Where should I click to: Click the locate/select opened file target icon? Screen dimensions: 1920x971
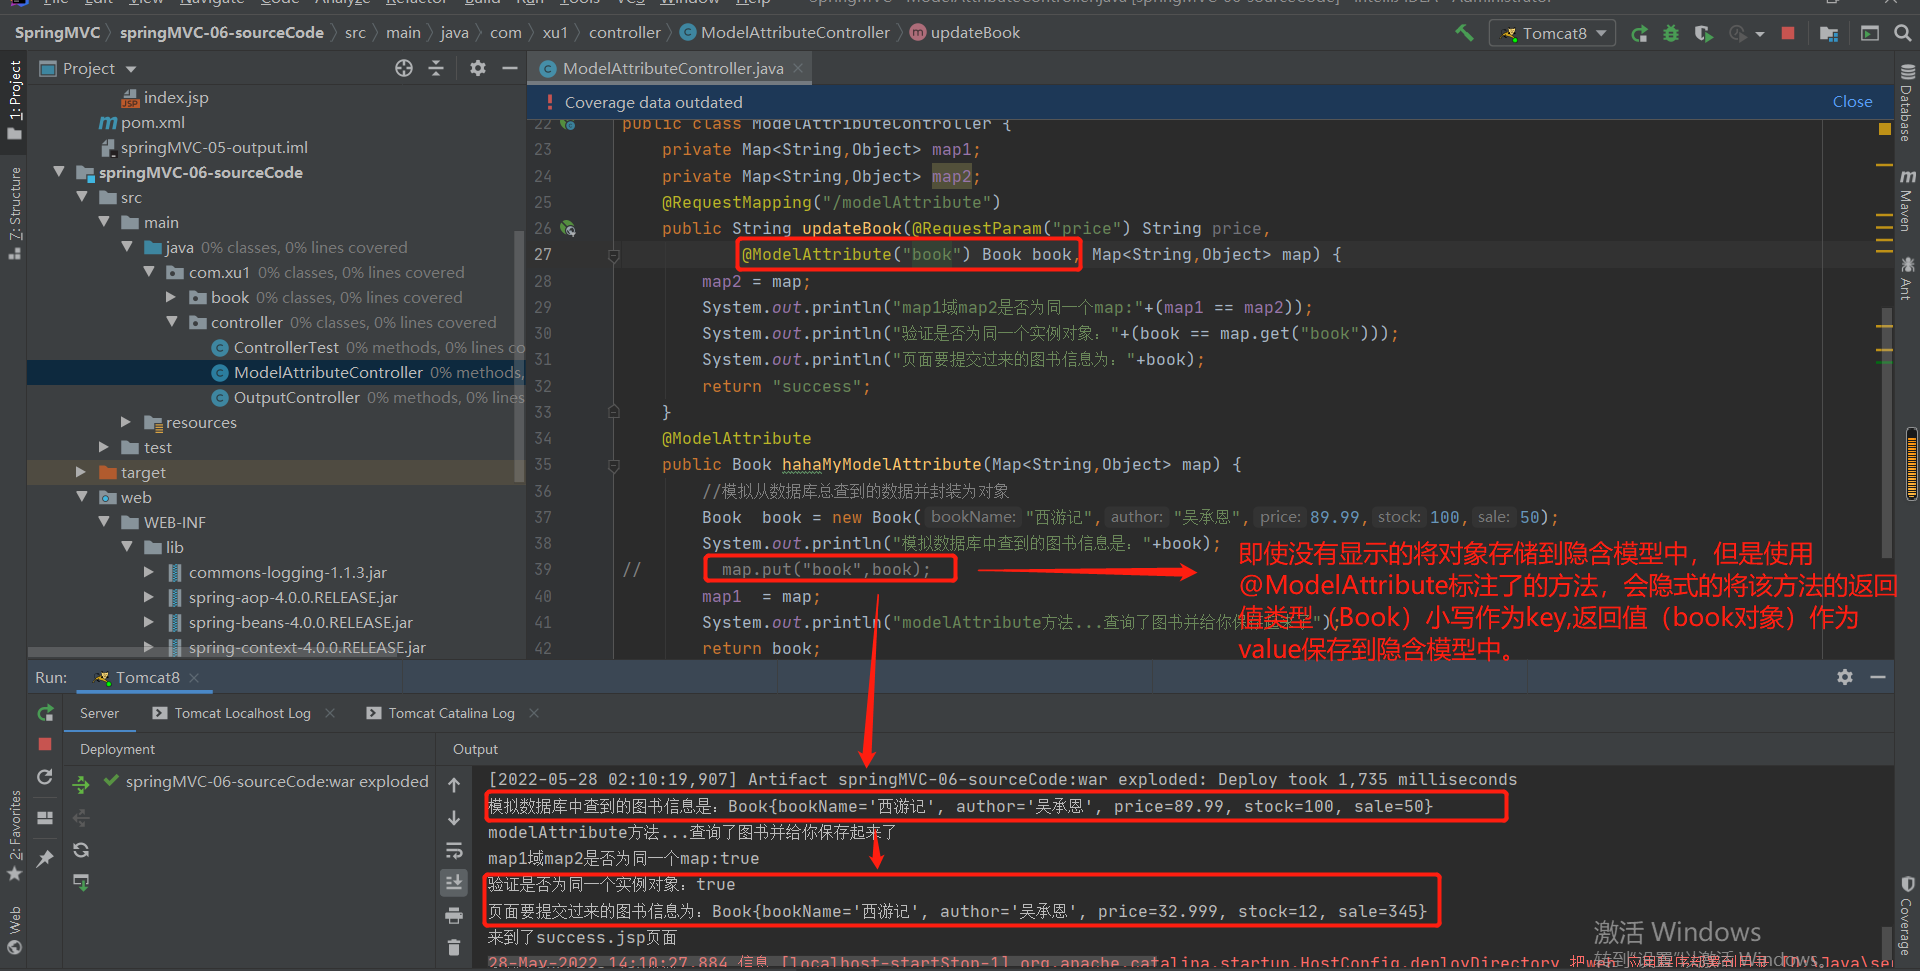tap(404, 68)
